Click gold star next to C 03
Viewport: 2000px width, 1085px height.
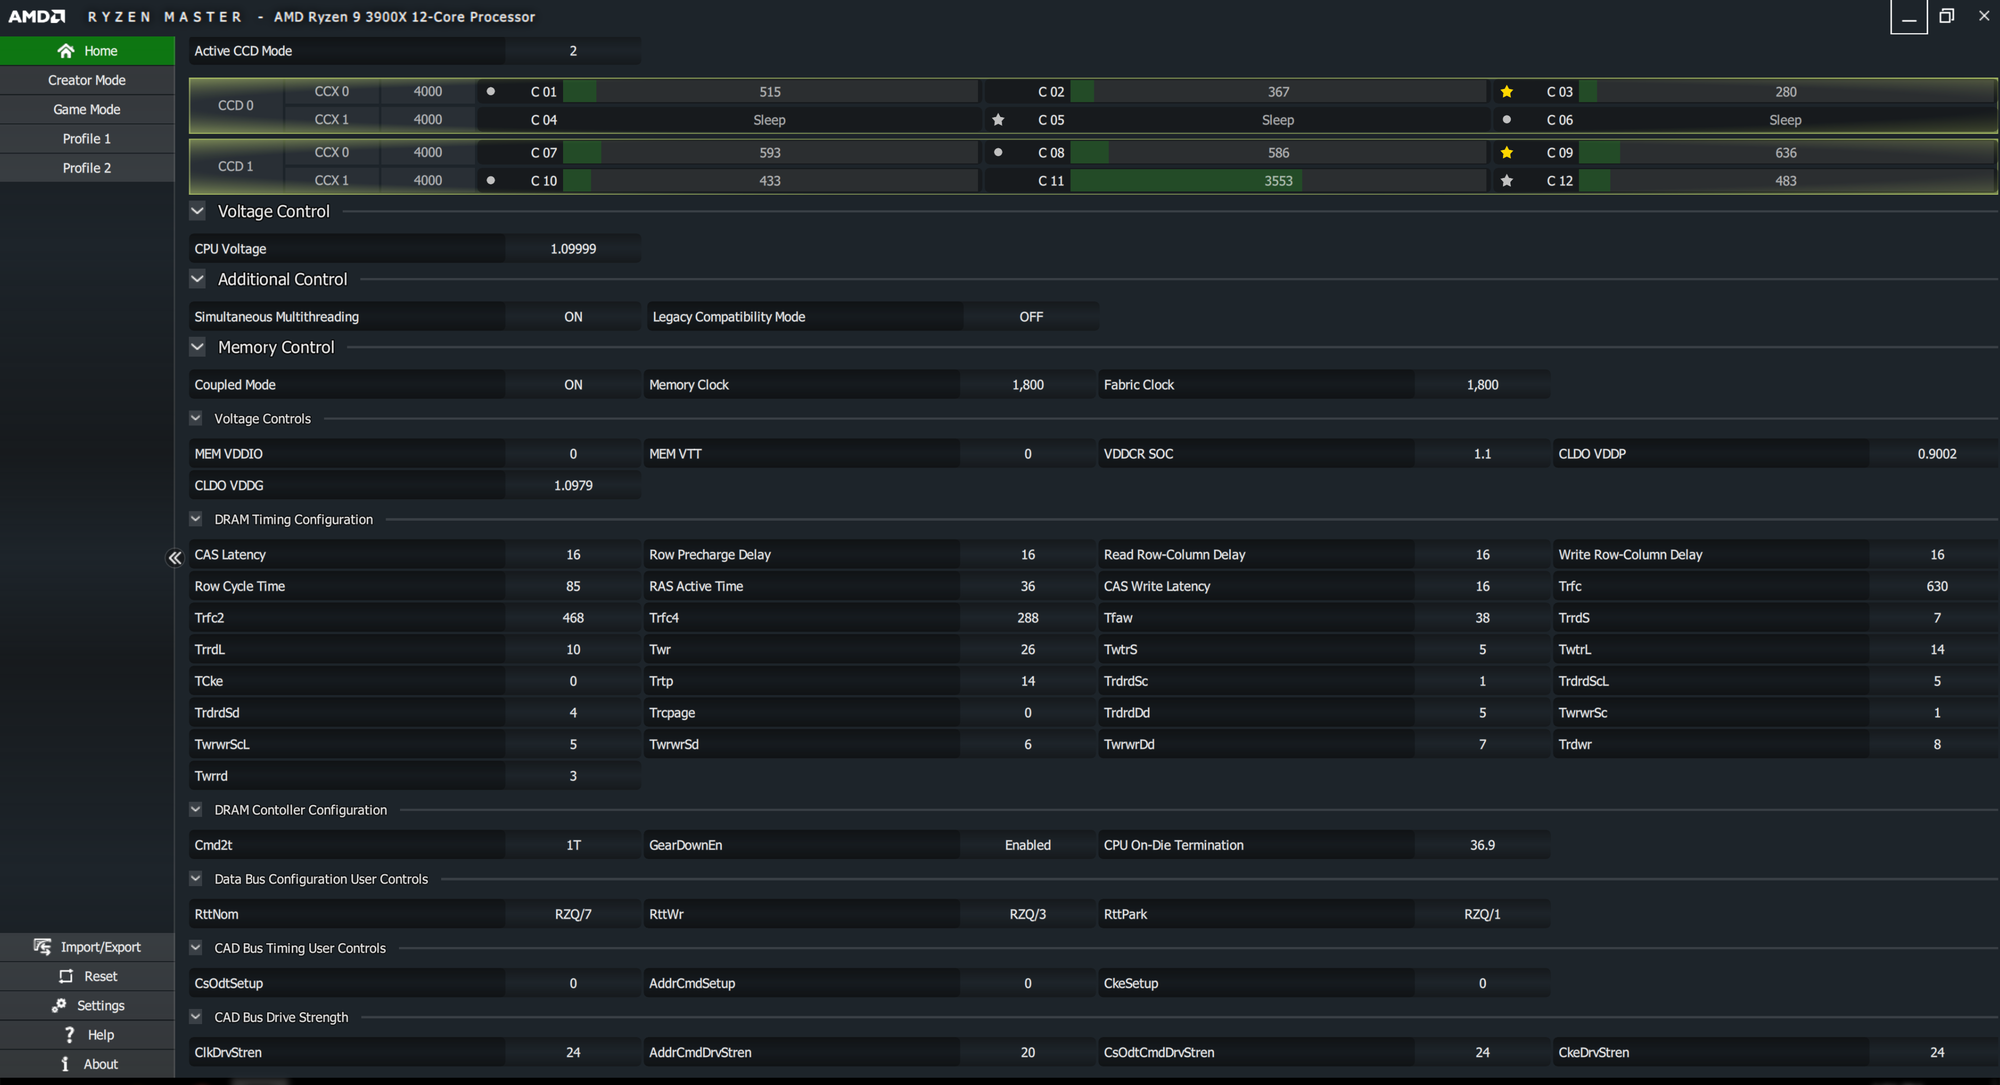(x=1506, y=92)
